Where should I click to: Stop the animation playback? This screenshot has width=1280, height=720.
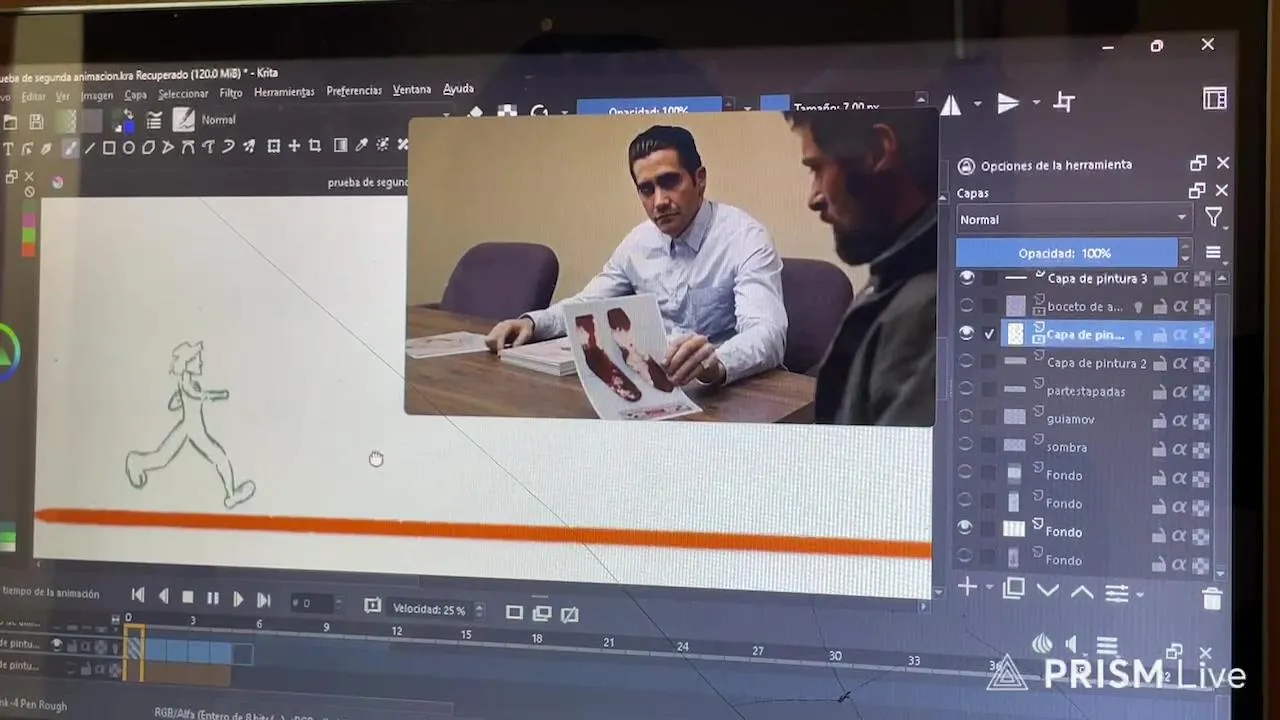click(188, 597)
